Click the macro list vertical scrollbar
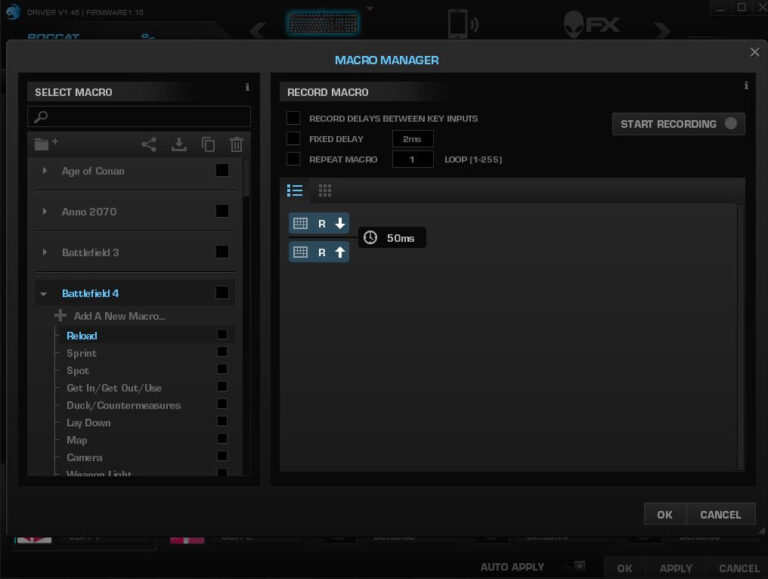The height and width of the screenshot is (579, 768). (x=246, y=177)
